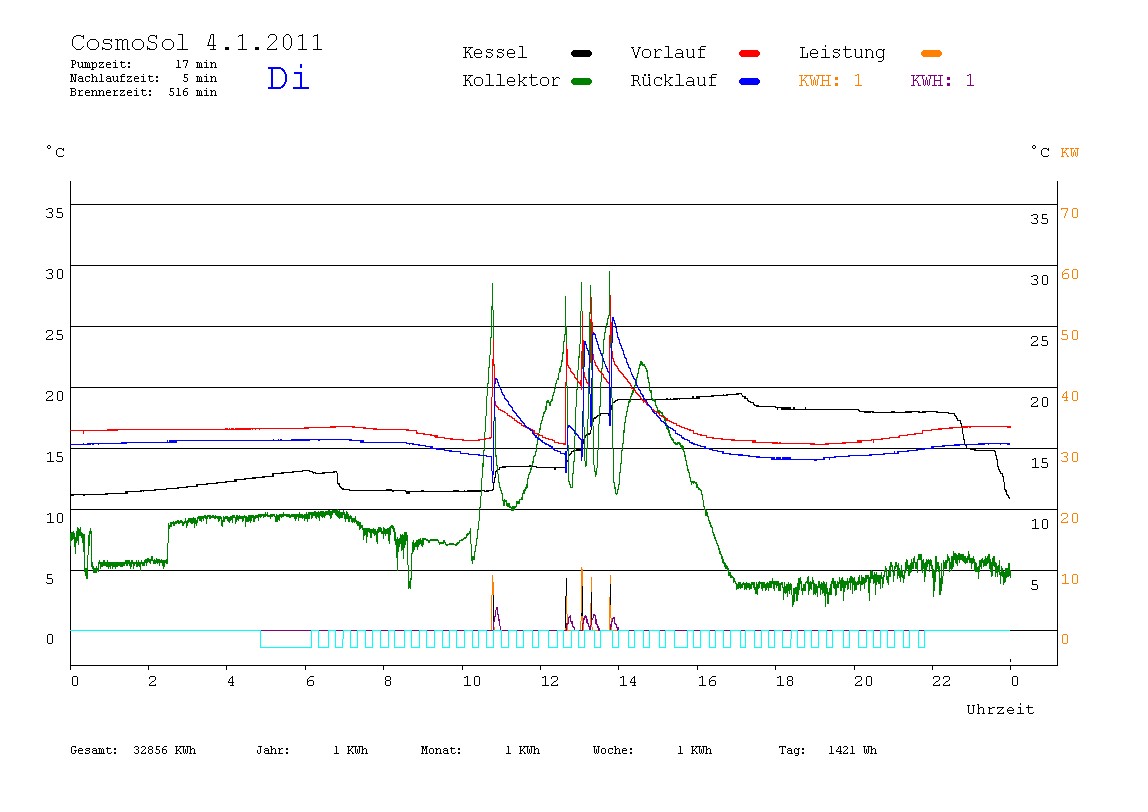Click the "Uhrzeit" time axis label
The width and height of the screenshot is (1148, 812).
tap(1000, 709)
